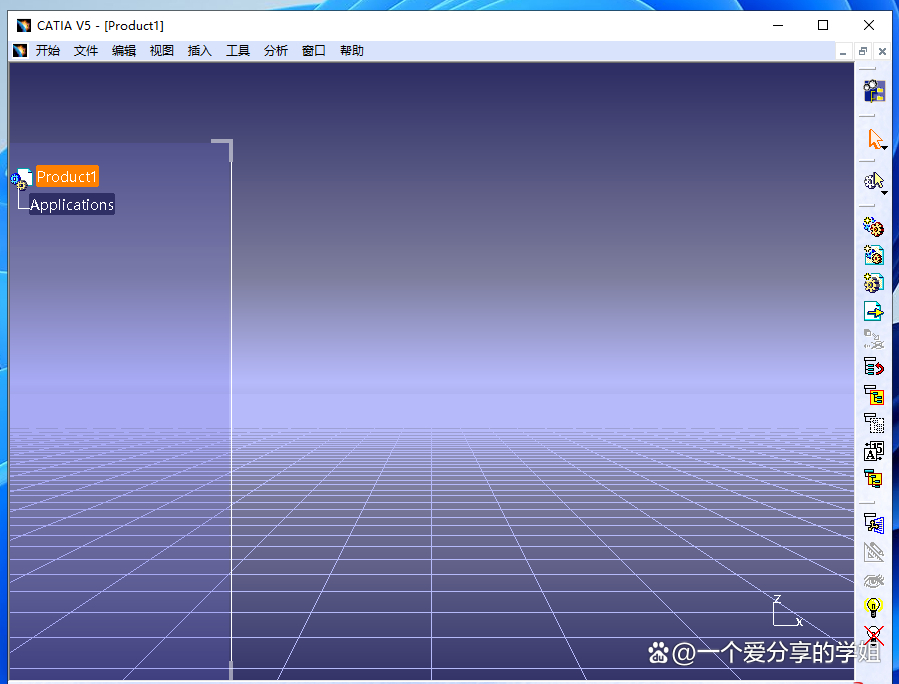Insert a new Component with gears icon
This screenshot has width=899, height=684.
[874, 227]
